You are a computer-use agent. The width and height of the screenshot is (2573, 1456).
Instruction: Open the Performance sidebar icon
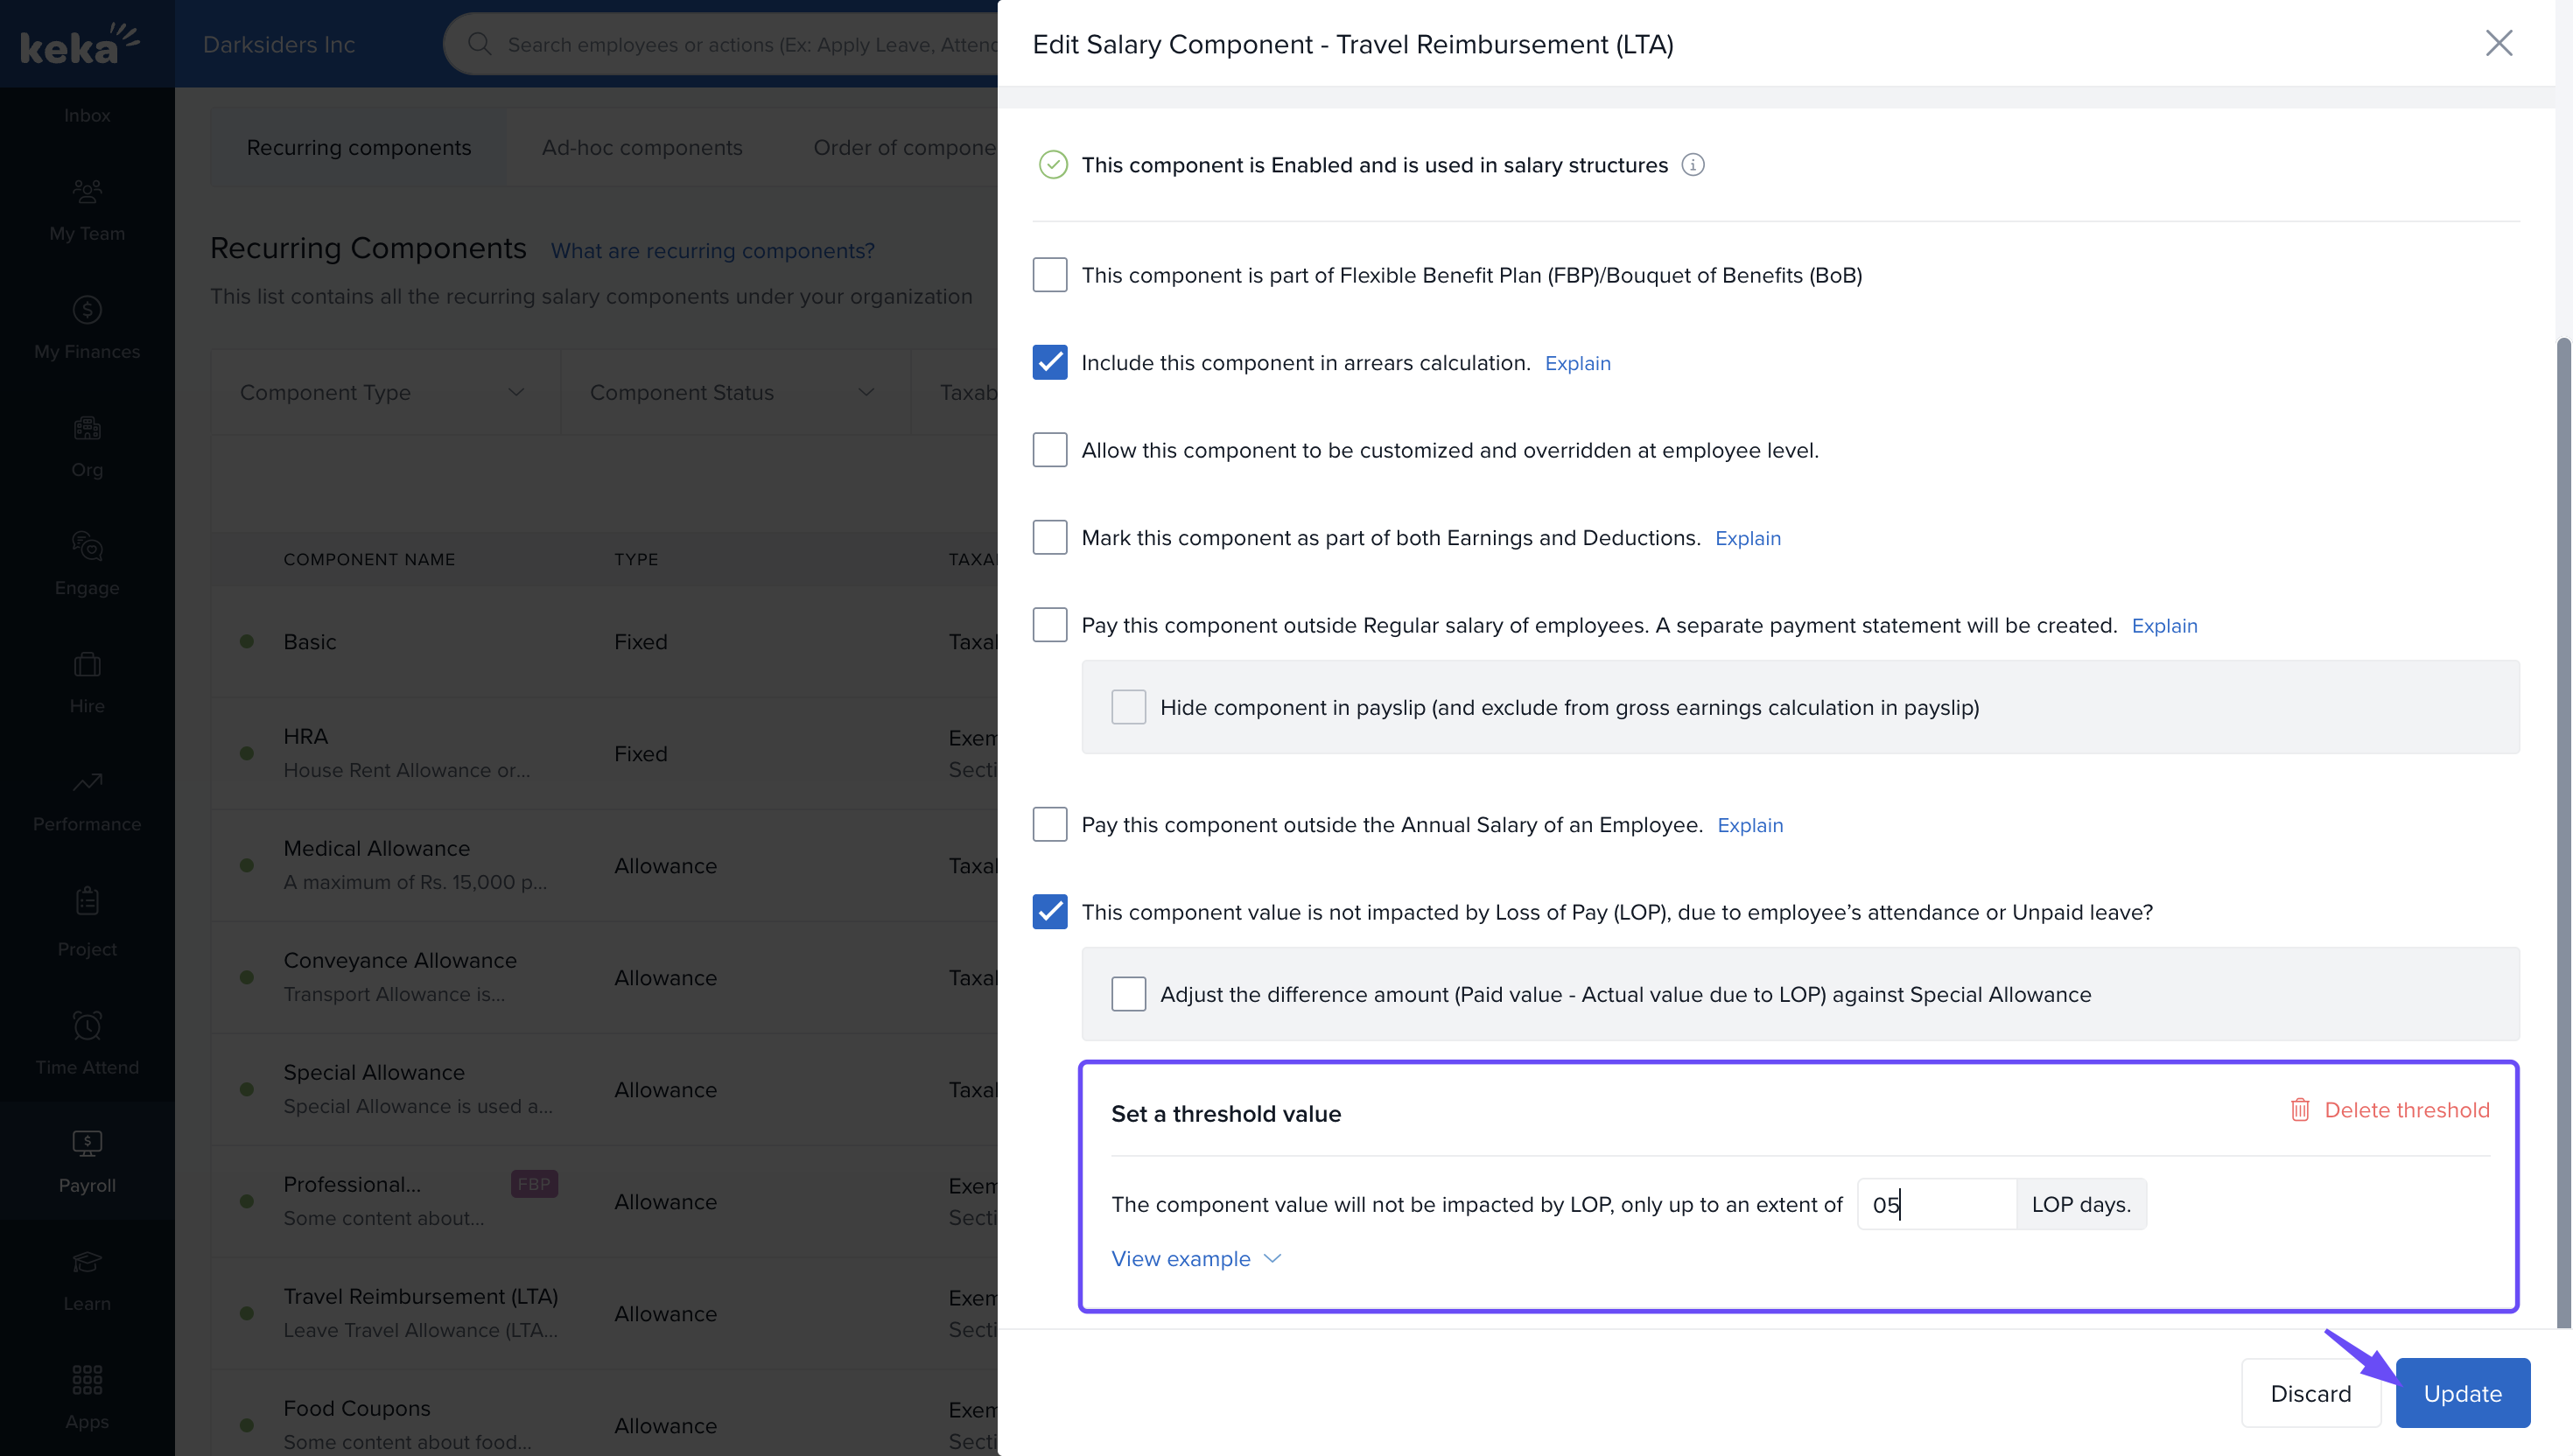(x=87, y=782)
